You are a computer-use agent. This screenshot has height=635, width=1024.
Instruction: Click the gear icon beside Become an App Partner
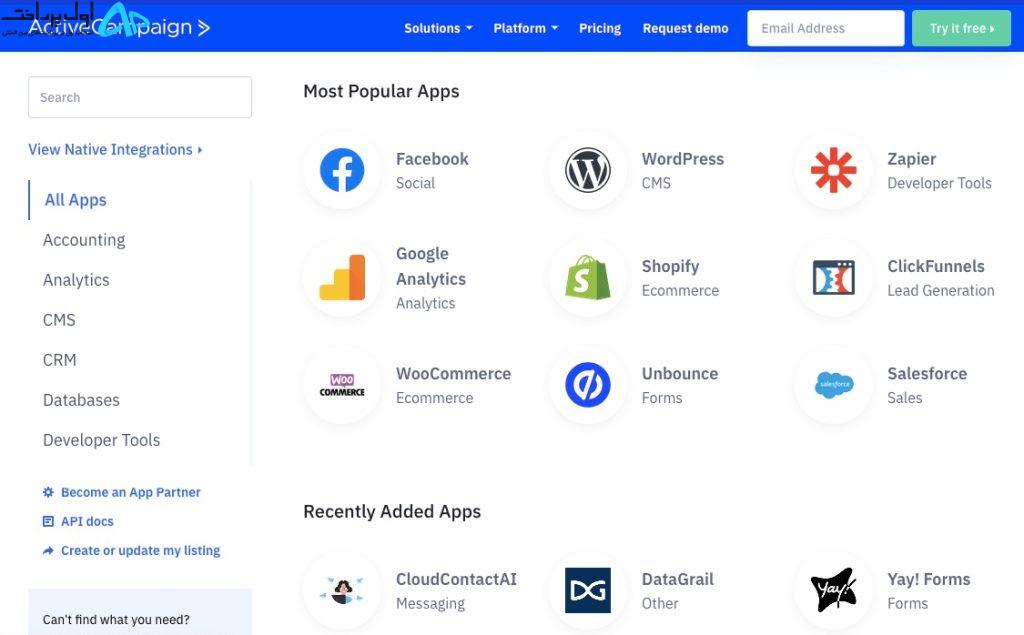pyautogui.click(x=48, y=492)
